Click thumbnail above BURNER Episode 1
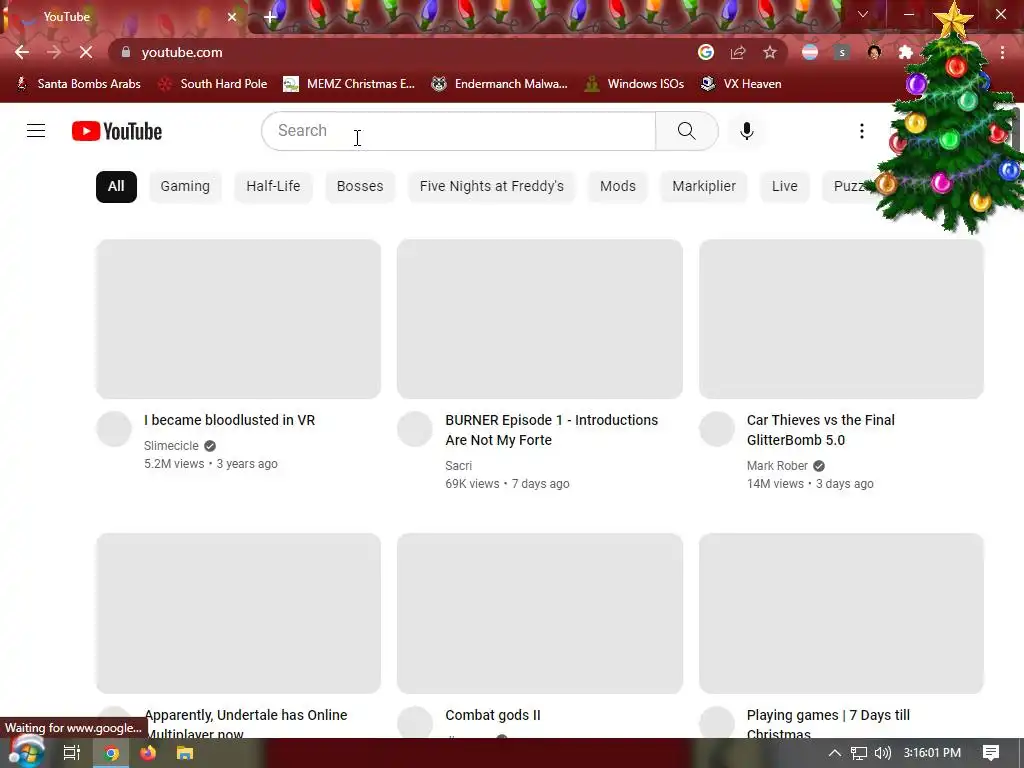The width and height of the screenshot is (1024, 768). (540, 319)
